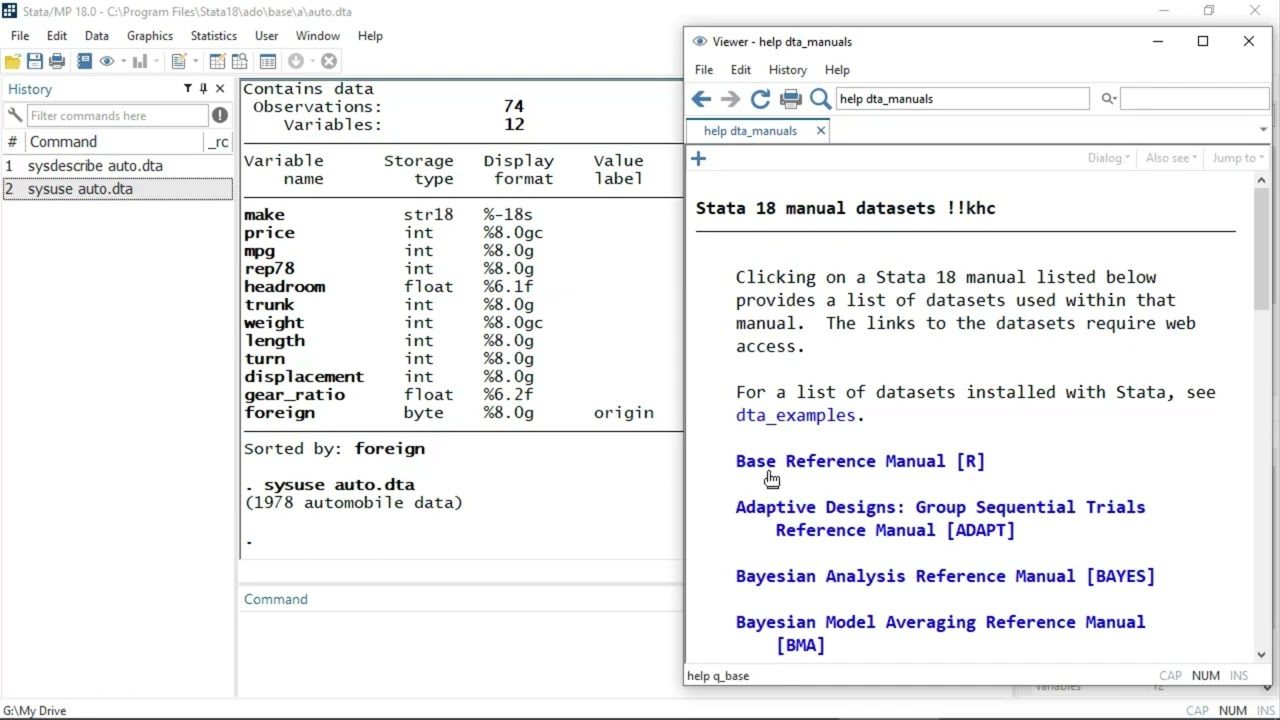Click the Graph bar chart icon
Viewport: 1280px width, 720px height.
(139, 61)
